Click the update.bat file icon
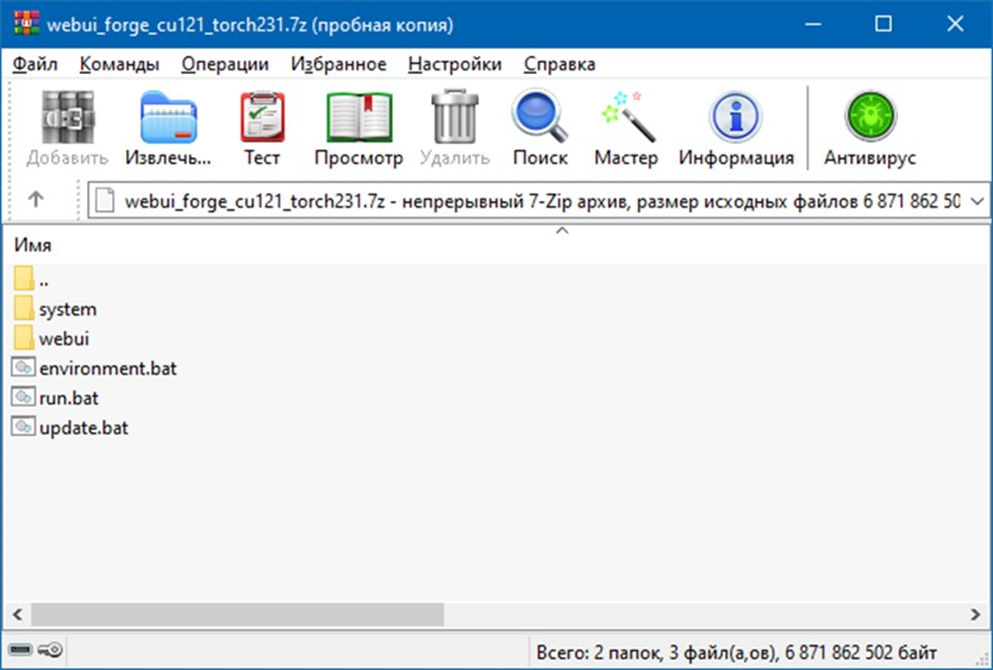This screenshot has width=993, height=670. [23, 427]
